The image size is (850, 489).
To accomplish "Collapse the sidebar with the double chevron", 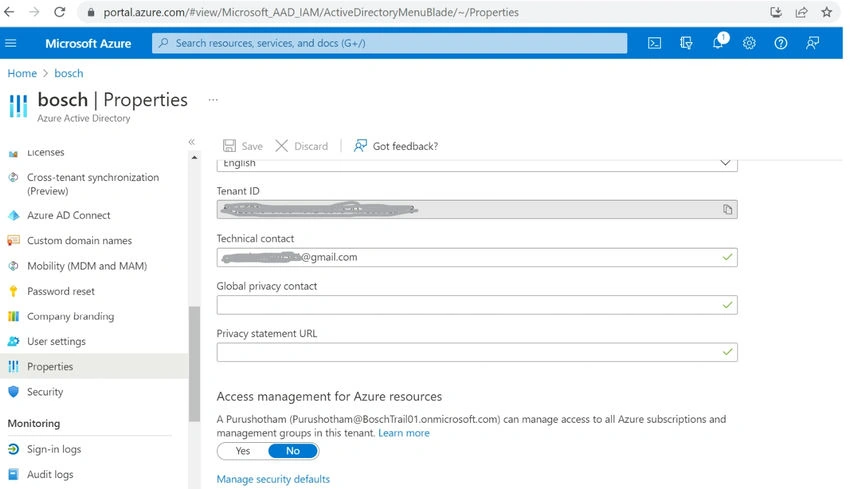I will 191,142.
